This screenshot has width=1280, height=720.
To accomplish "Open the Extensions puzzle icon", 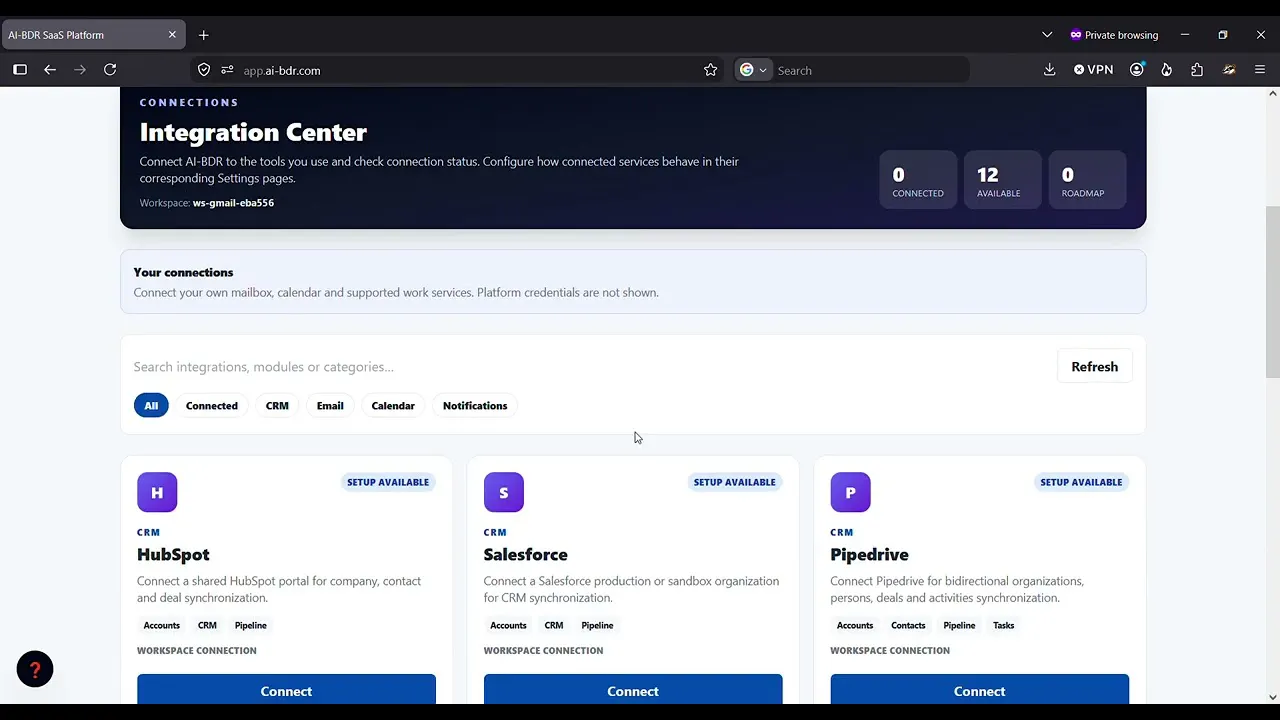I will (x=1197, y=70).
